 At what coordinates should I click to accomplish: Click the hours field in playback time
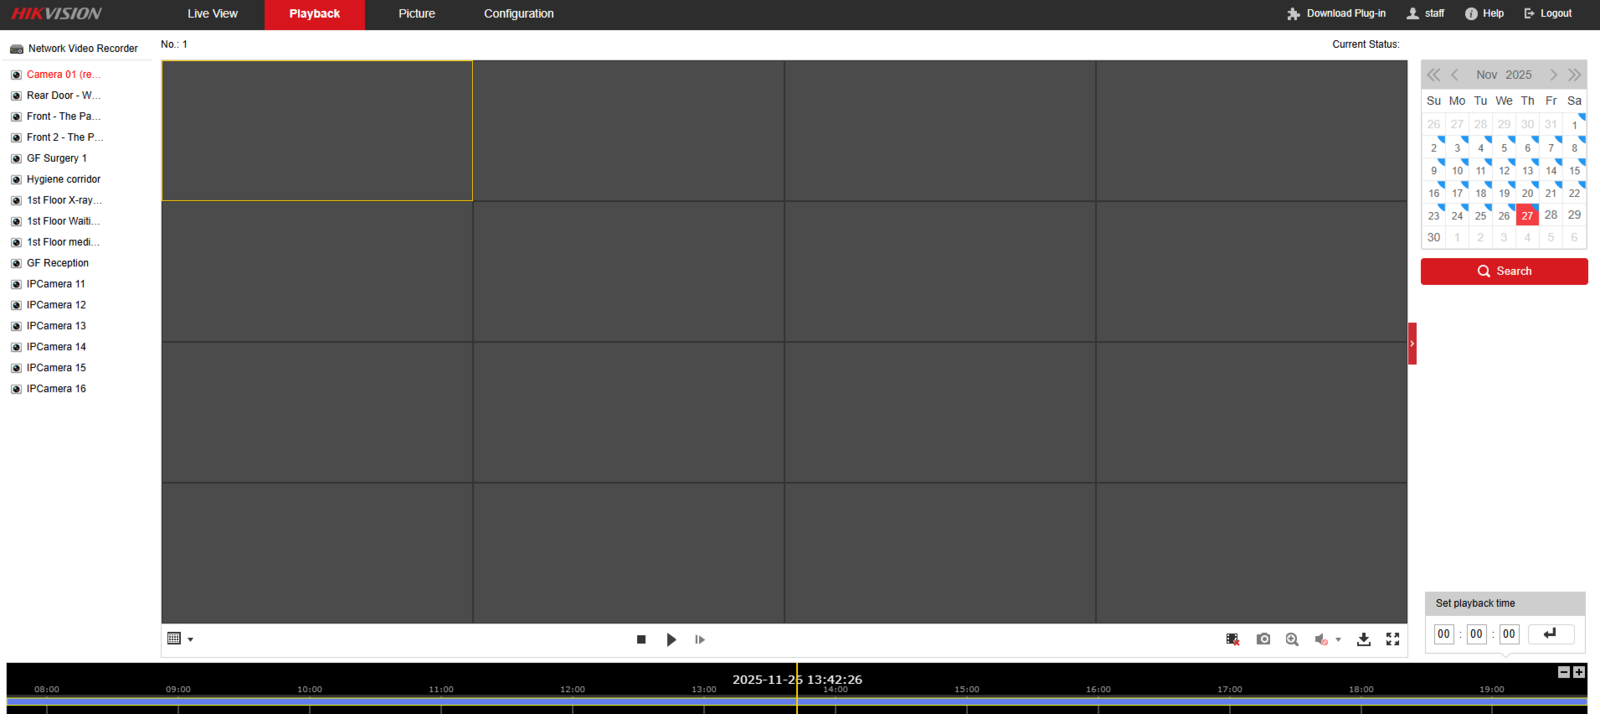tap(1443, 634)
